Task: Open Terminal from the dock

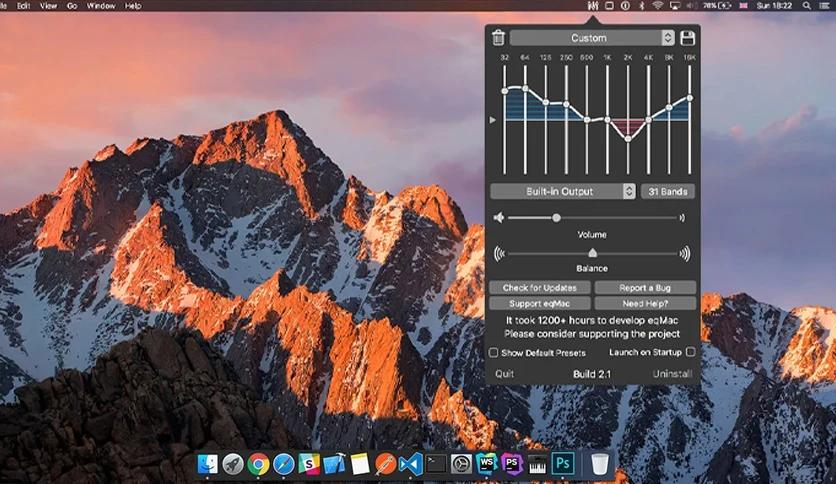Action: [436, 464]
